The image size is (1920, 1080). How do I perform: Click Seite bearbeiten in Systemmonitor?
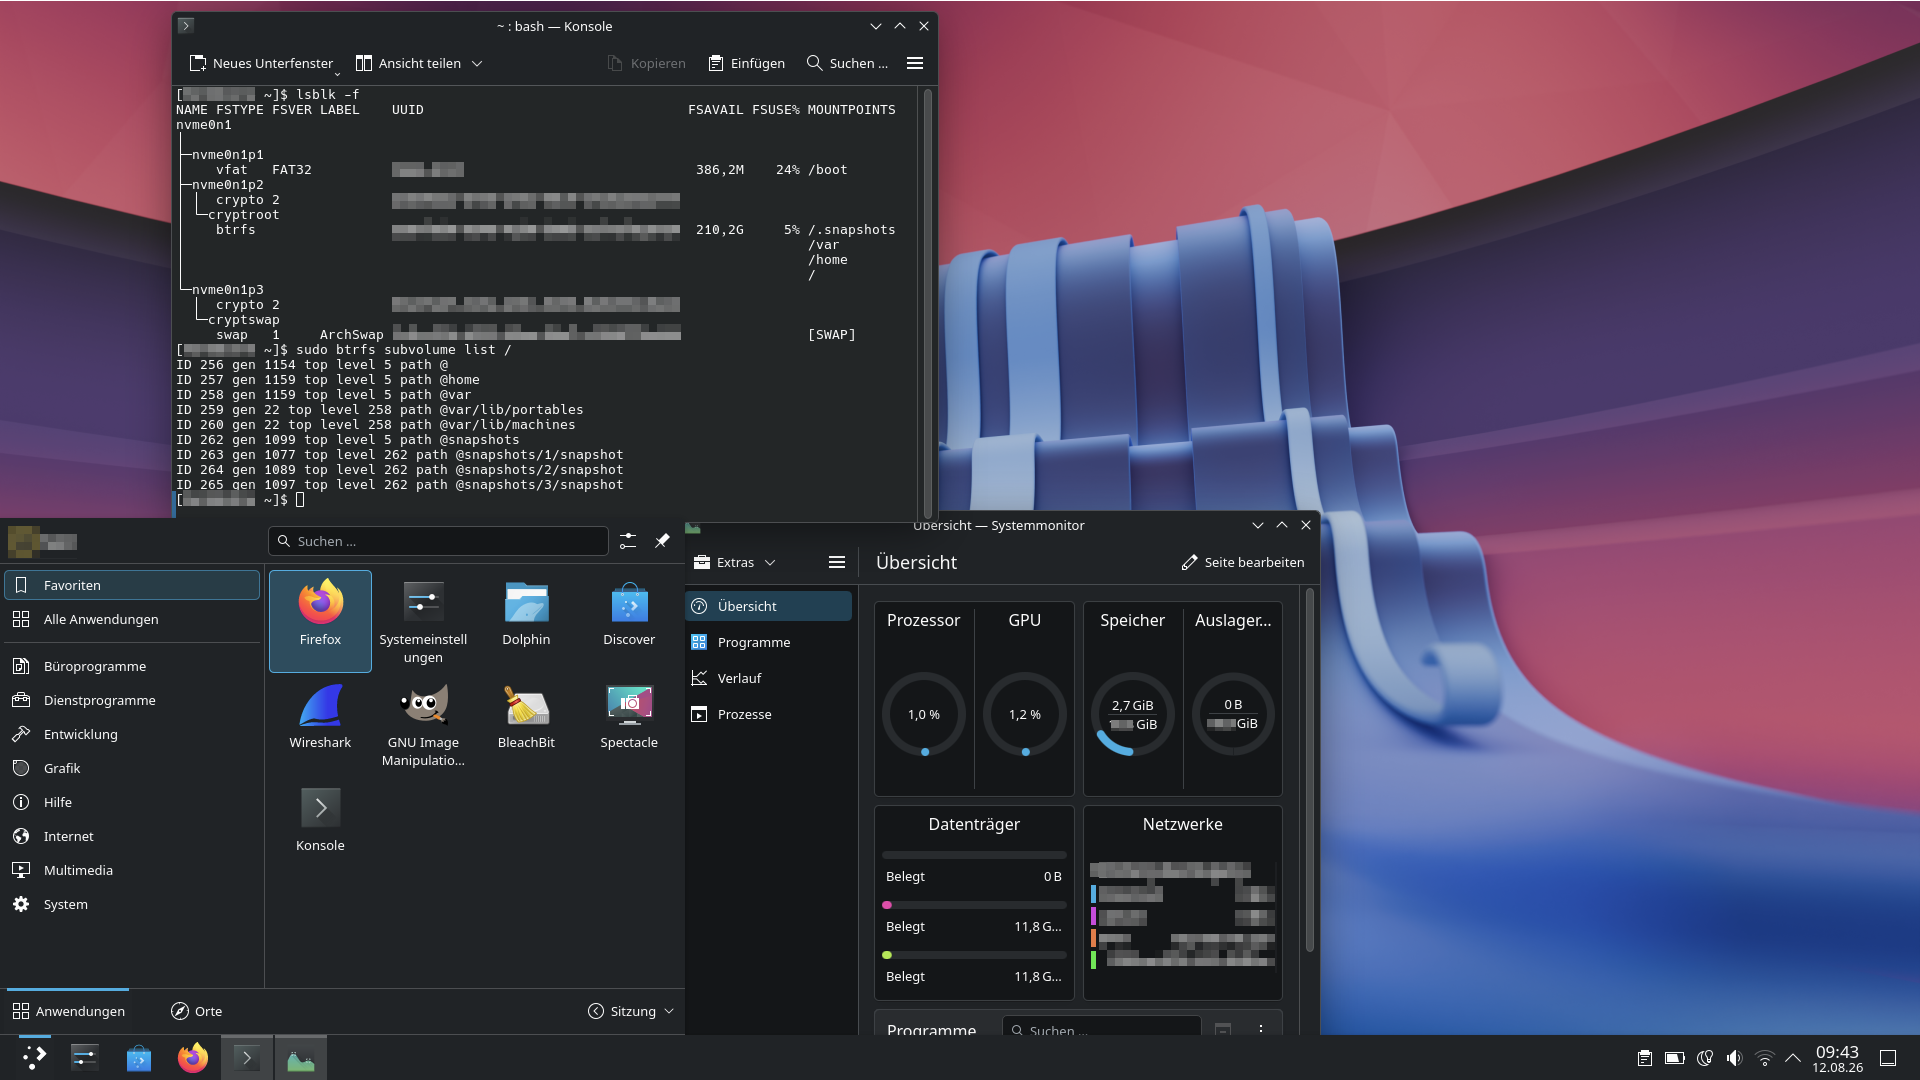(1243, 562)
